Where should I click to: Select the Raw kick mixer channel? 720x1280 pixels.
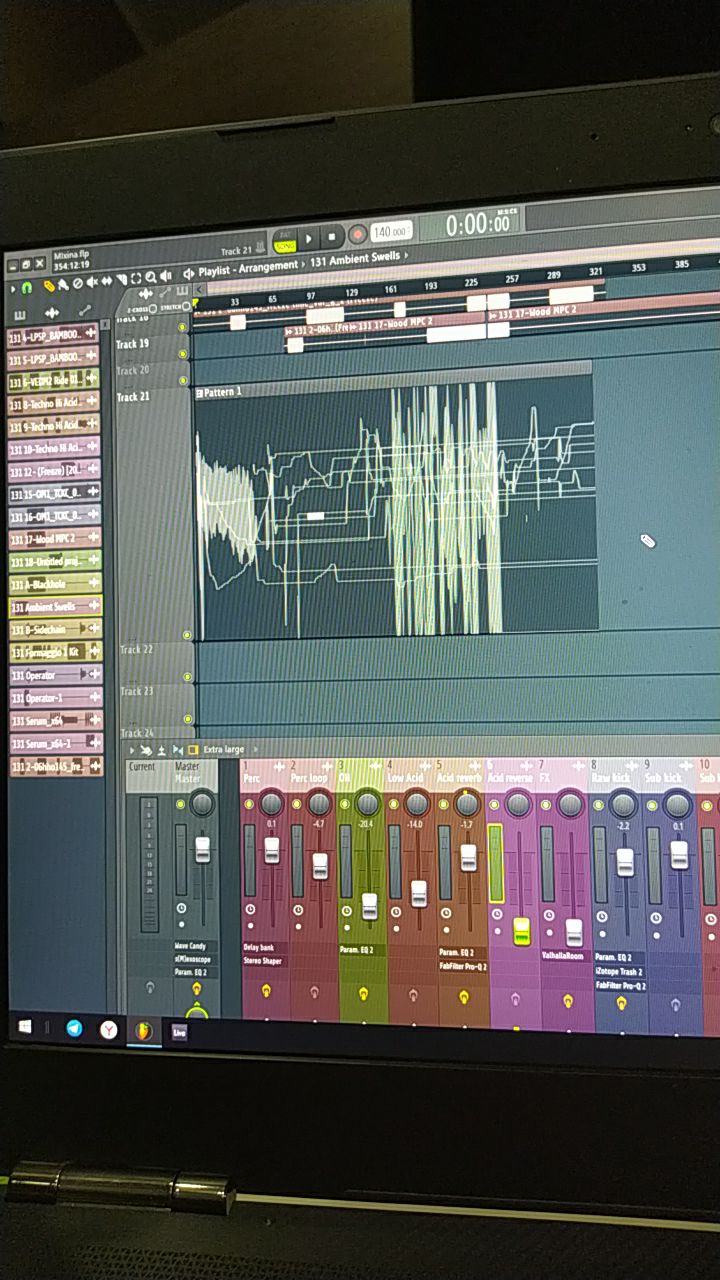611,777
